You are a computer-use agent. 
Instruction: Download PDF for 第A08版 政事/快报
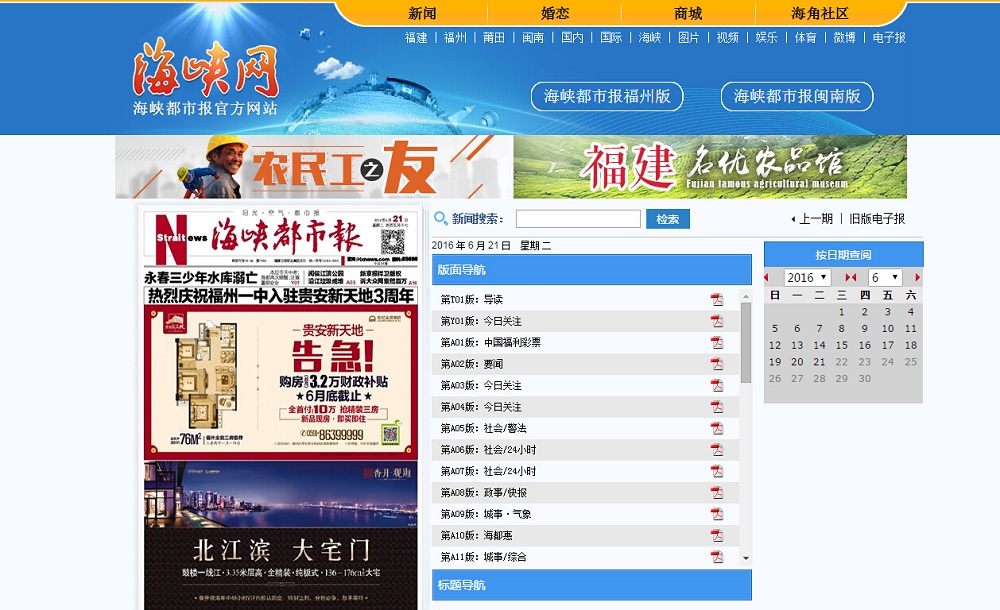coord(717,493)
